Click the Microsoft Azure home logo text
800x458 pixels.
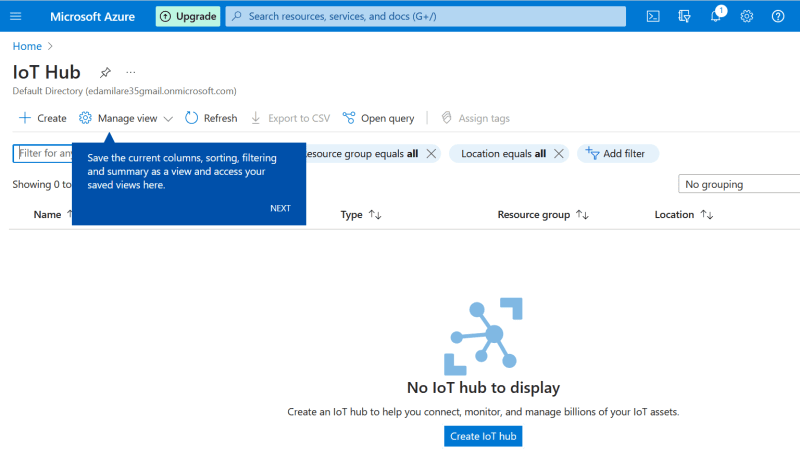pos(92,16)
